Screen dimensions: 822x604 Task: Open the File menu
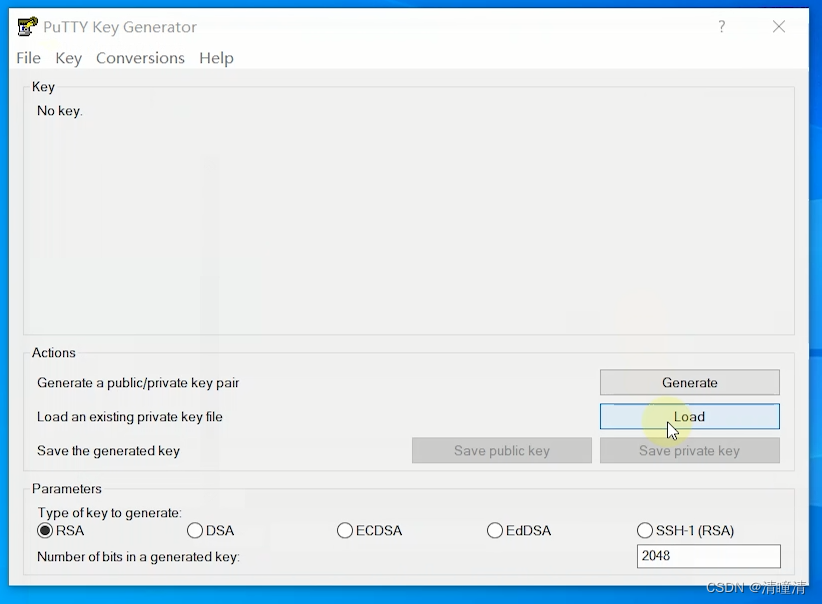tap(28, 58)
